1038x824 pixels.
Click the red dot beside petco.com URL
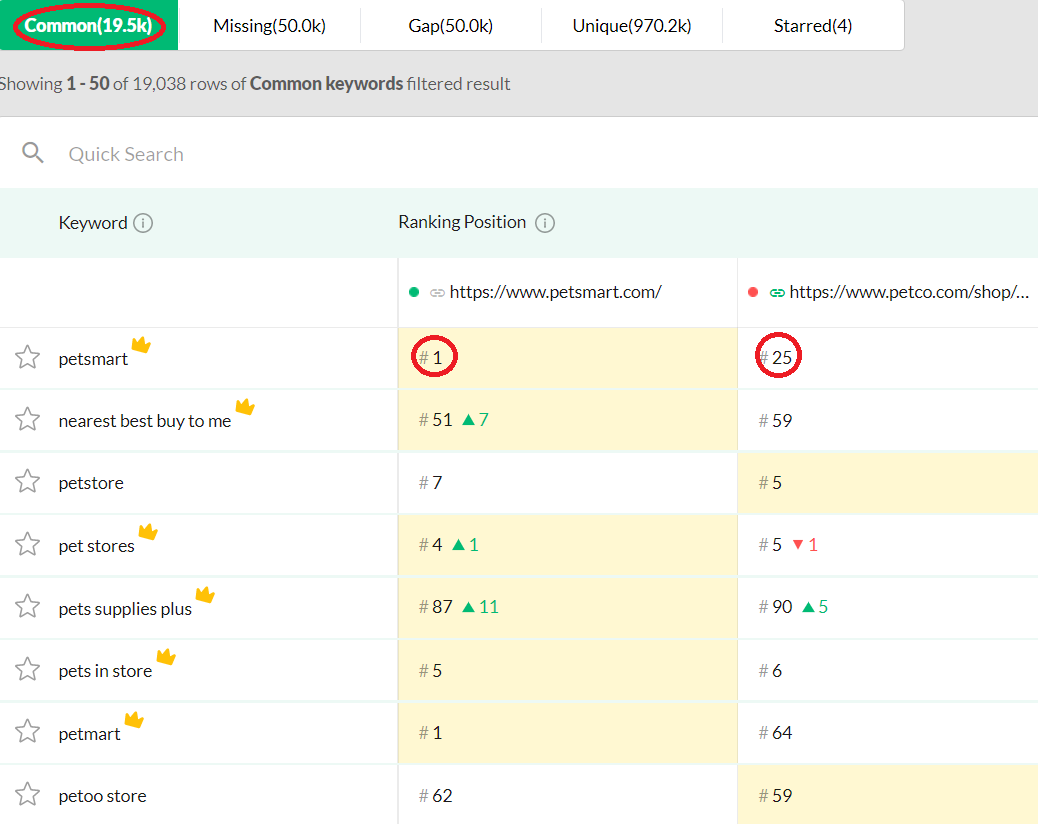[x=753, y=293]
